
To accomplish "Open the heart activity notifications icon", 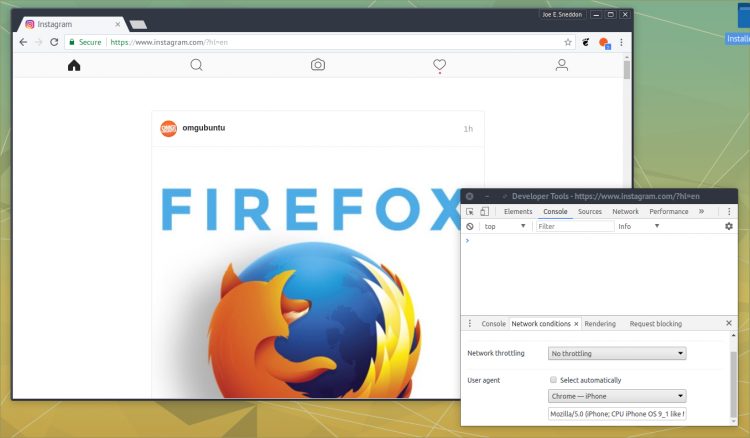I will tap(440, 65).
